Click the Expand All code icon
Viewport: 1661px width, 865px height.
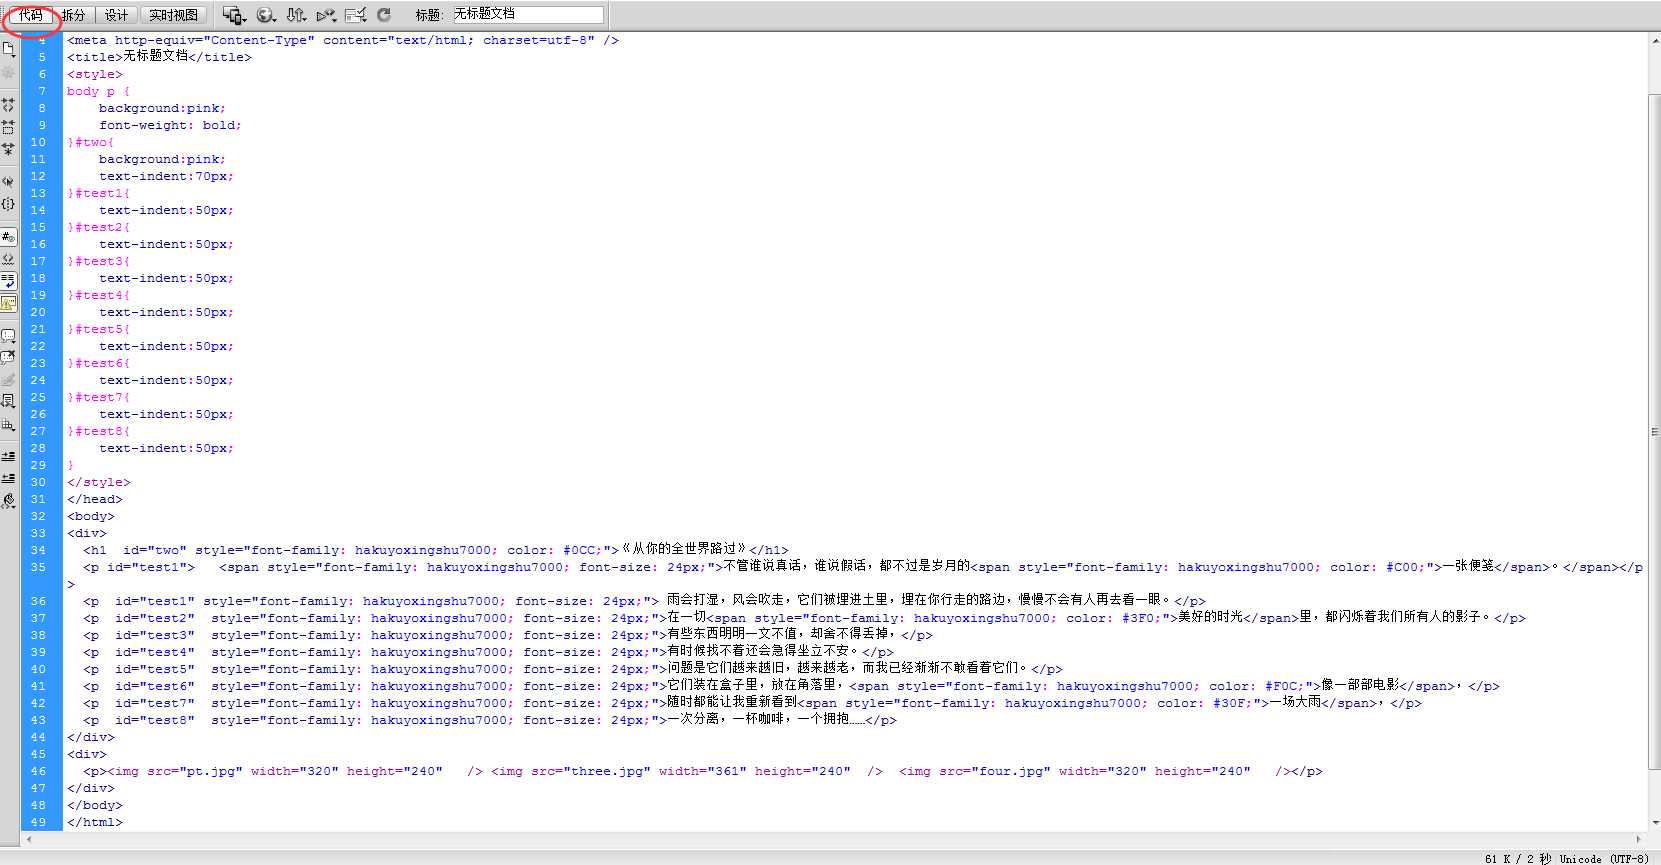pyautogui.click(x=8, y=149)
